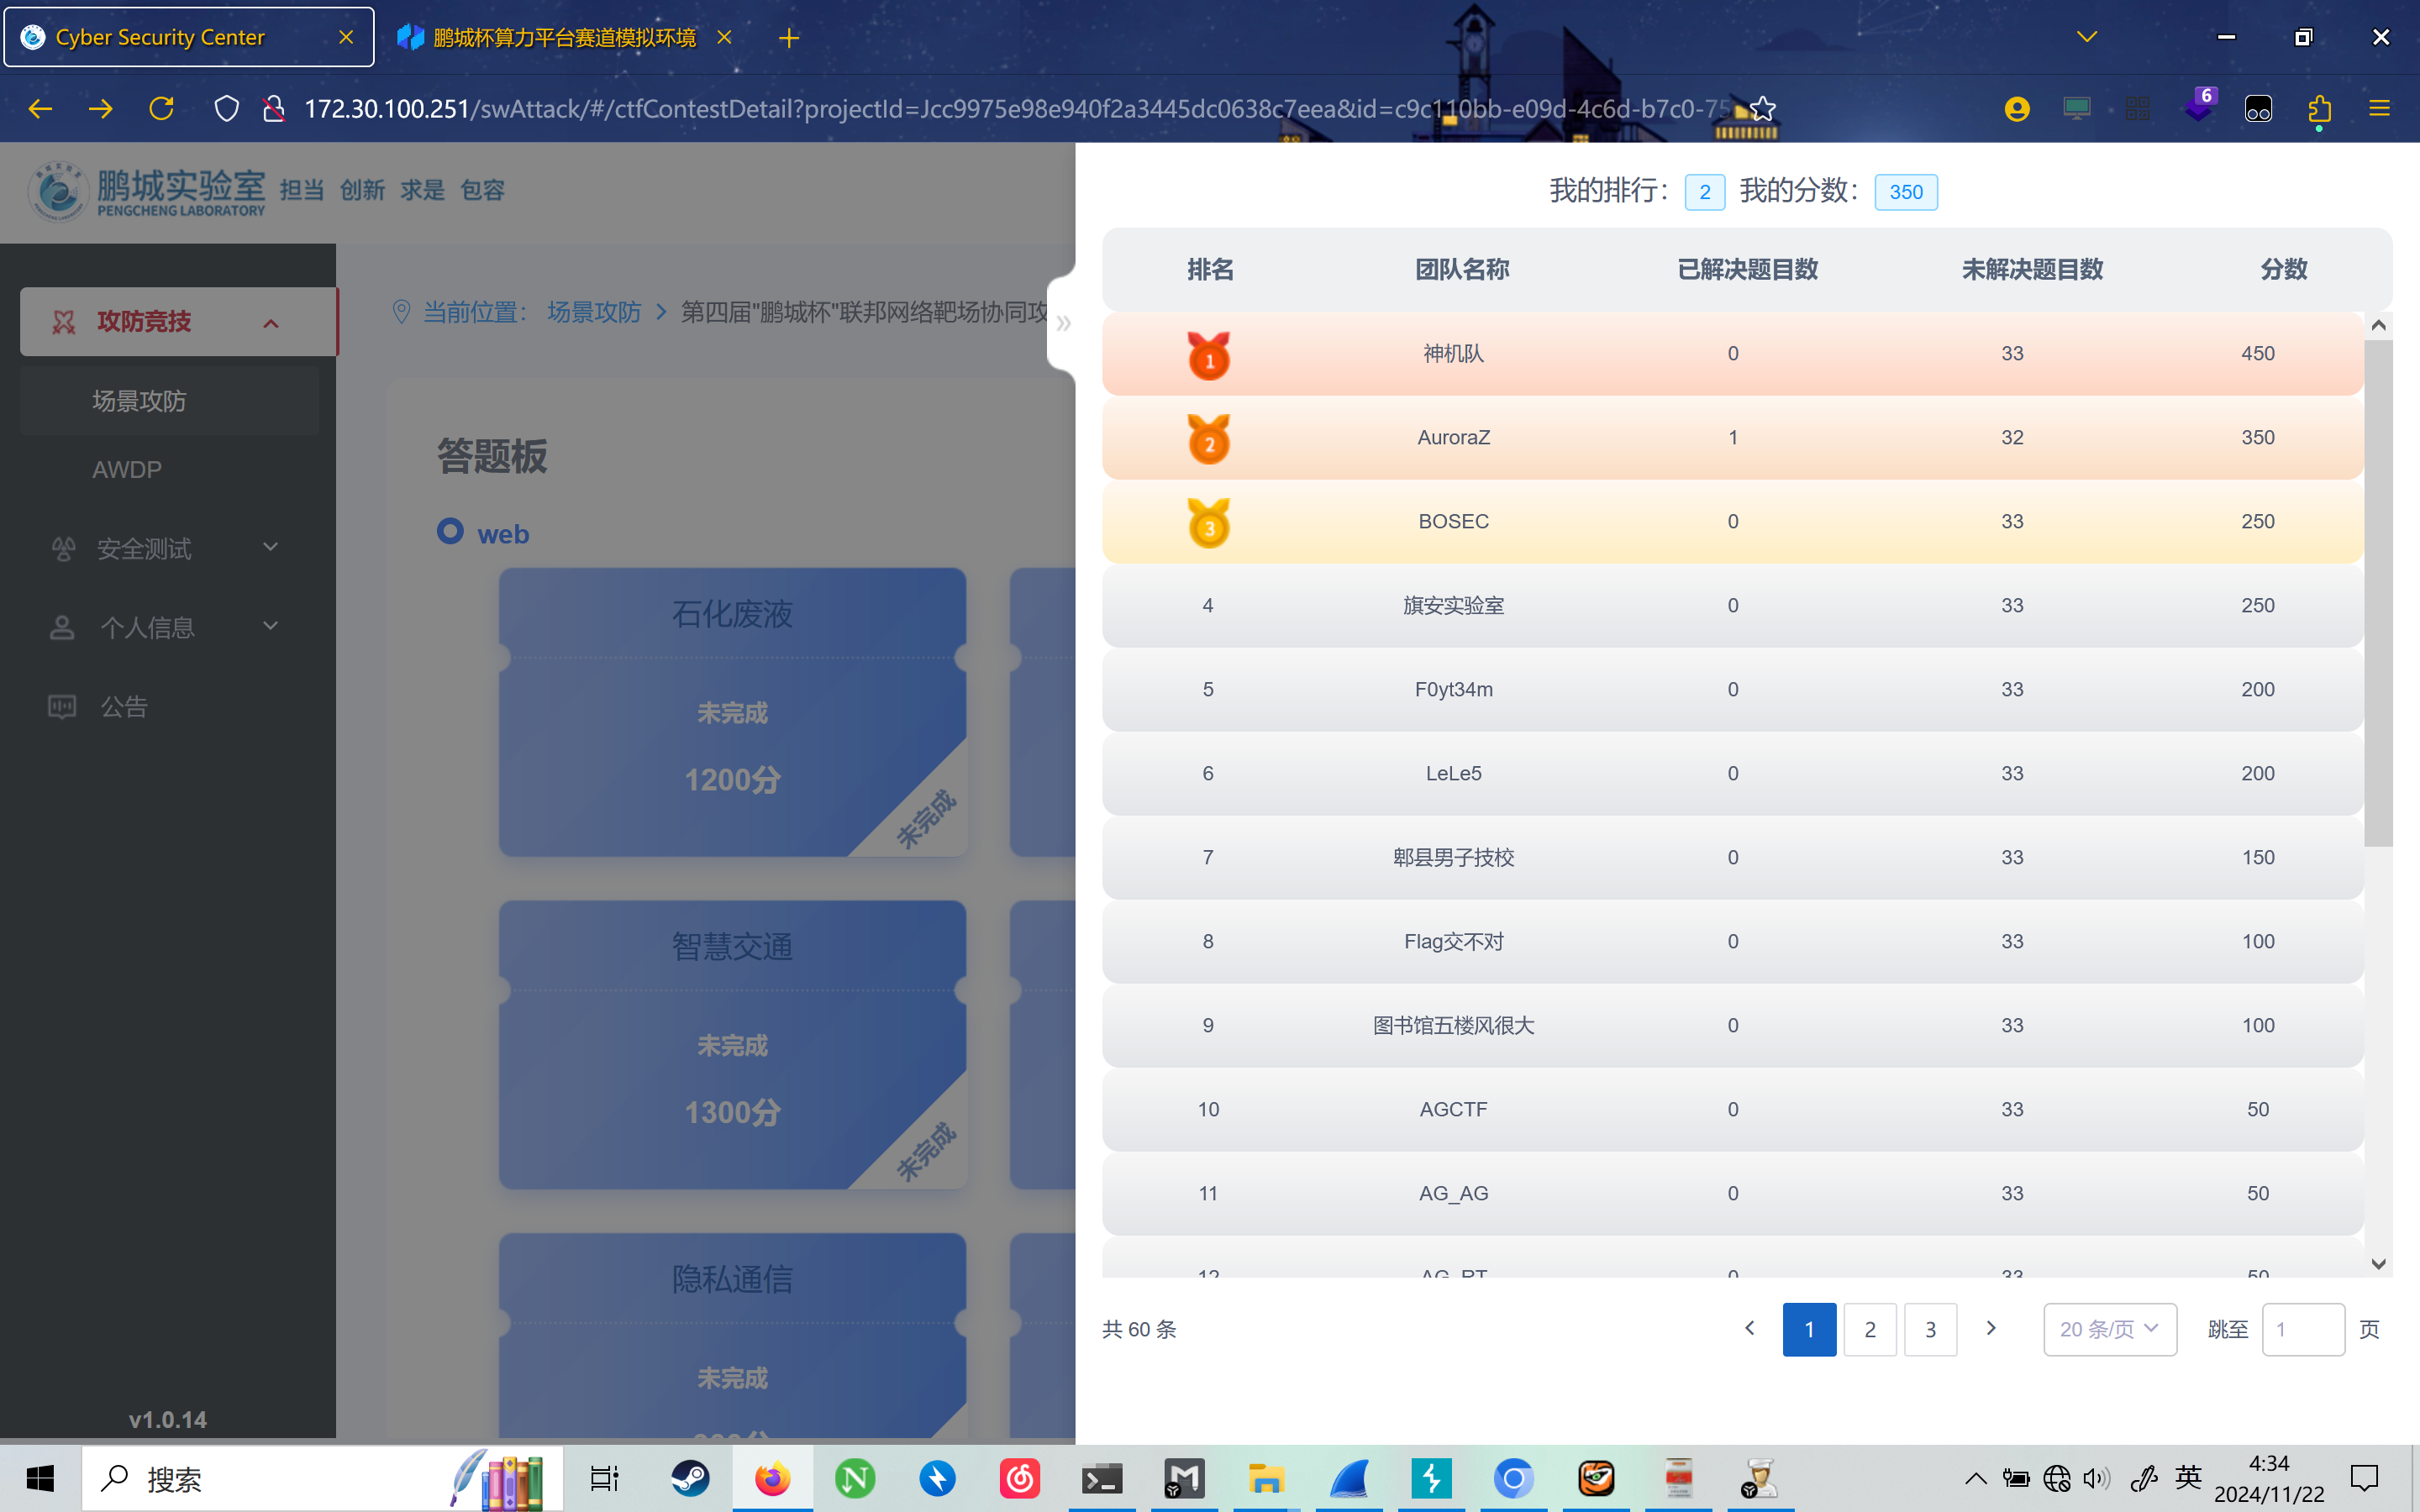Open the 智慧交通 challenge card
Viewport: 2420px width, 1512px height.
[733, 1044]
